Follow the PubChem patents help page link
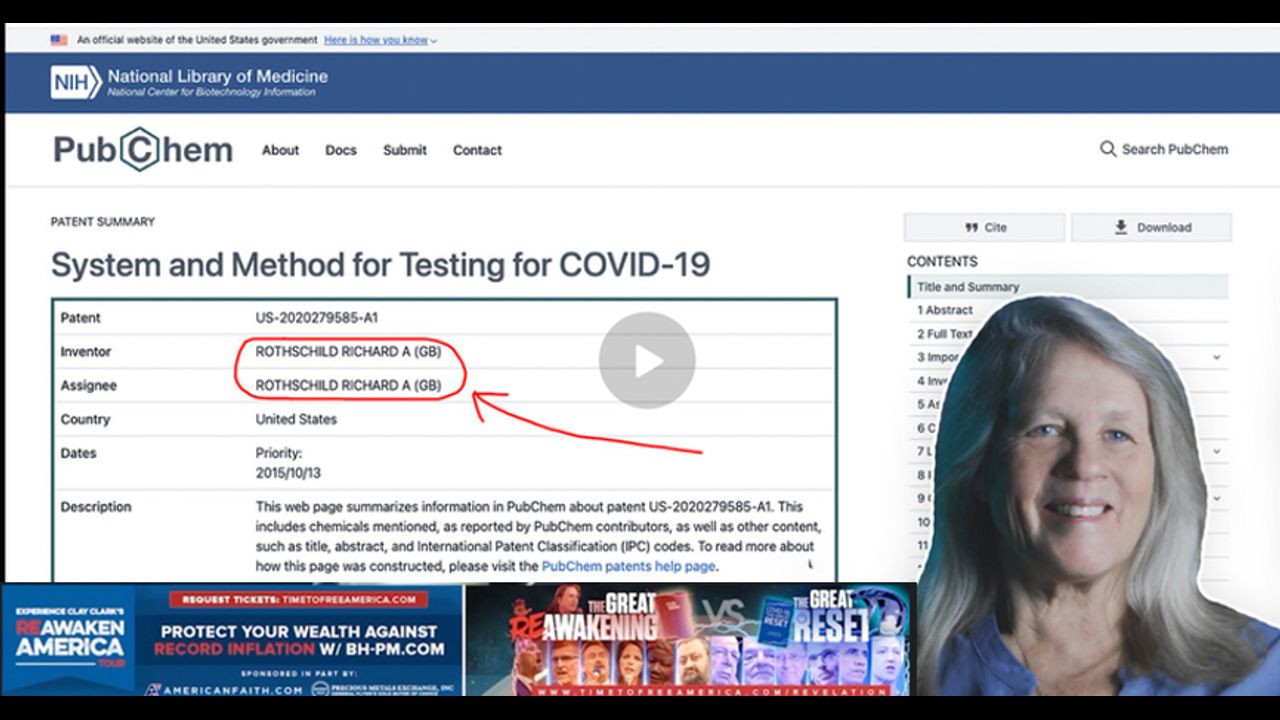 point(628,566)
